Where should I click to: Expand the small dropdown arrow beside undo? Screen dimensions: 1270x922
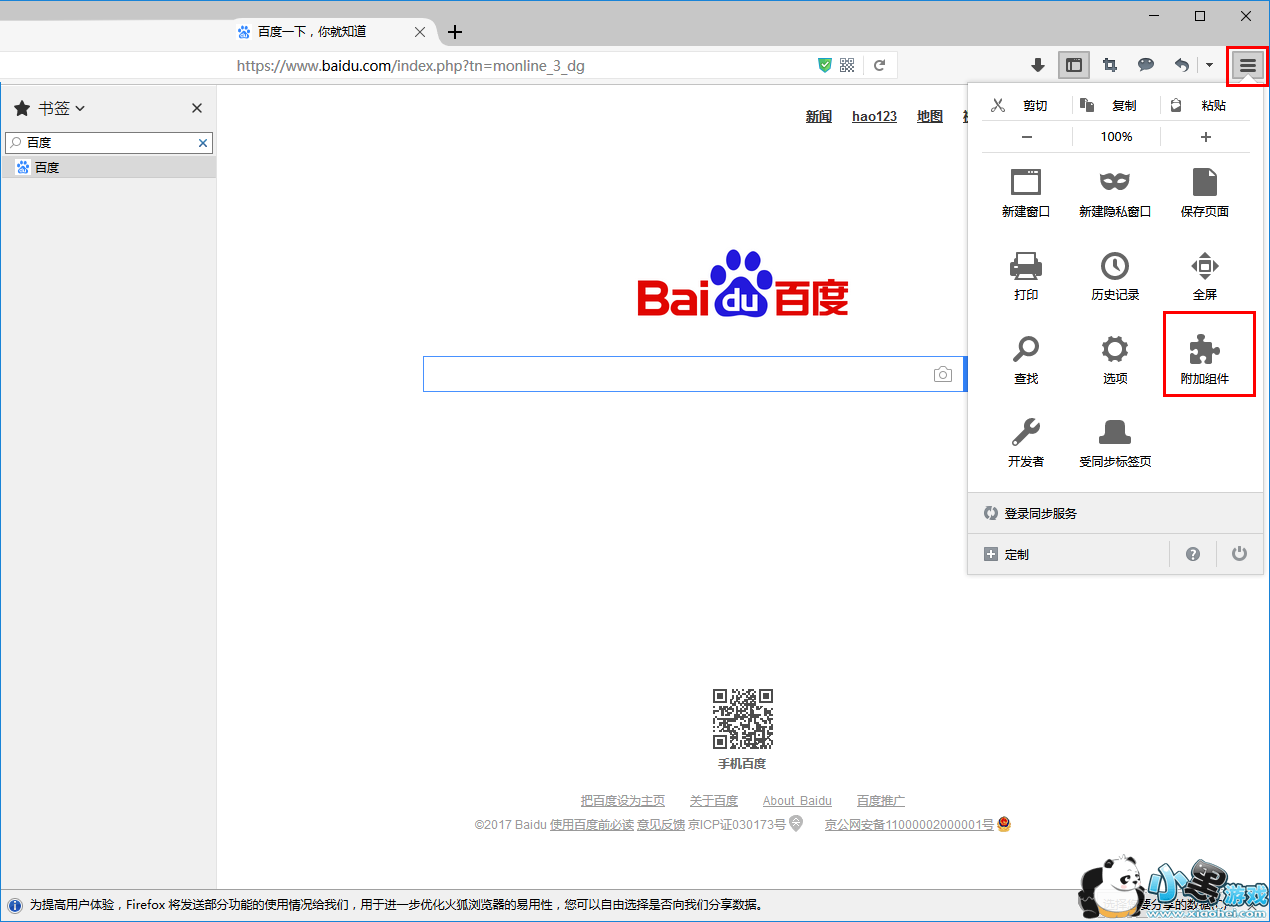(1209, 65)
